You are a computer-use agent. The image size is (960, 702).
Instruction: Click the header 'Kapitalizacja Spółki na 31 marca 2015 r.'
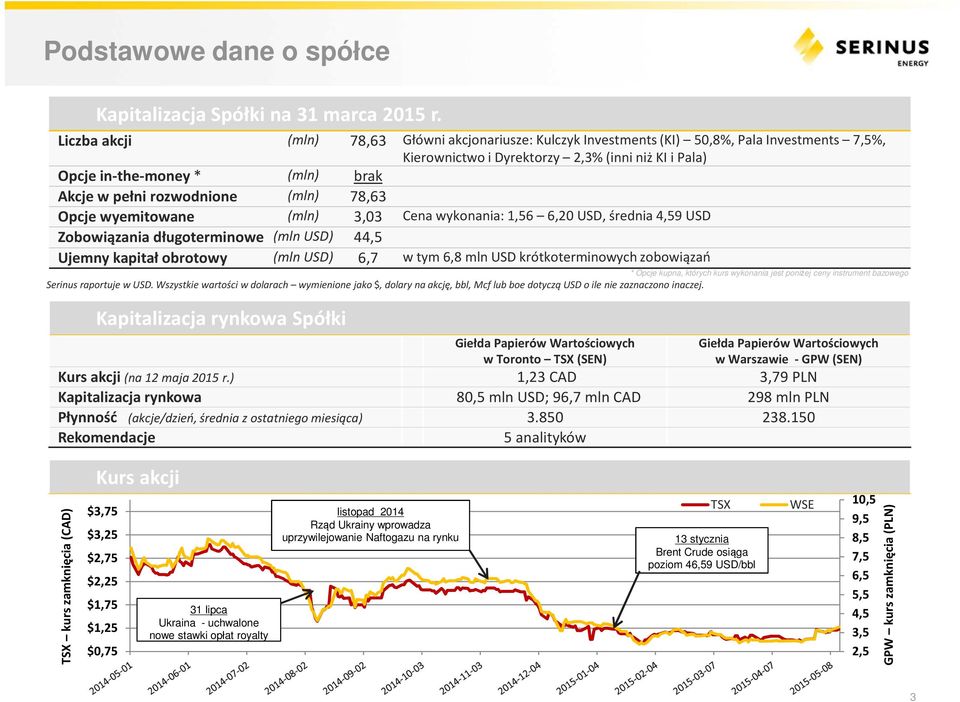coord(268,114)
